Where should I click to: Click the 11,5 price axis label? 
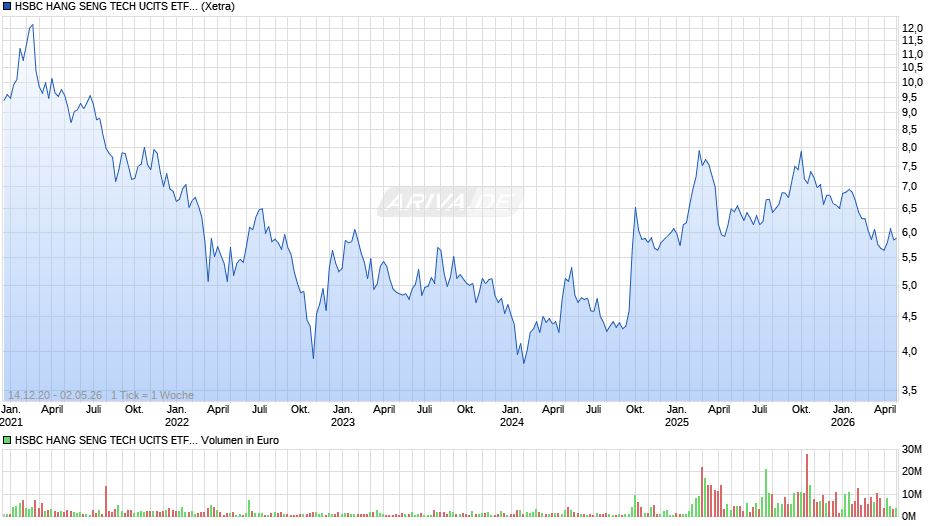pyautogui.click(x=912, y=41)
